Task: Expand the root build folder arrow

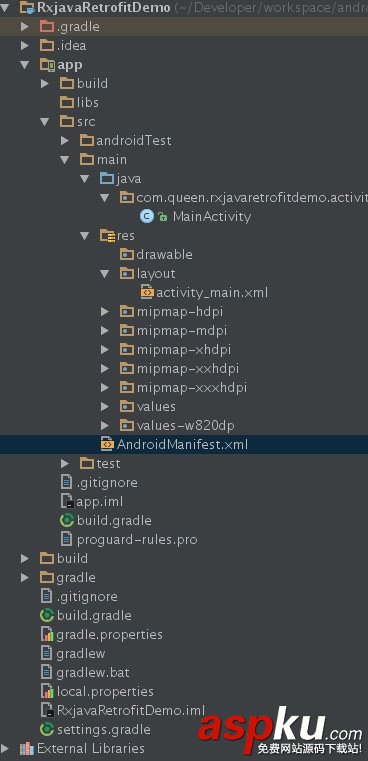Action: click(25, 559)
